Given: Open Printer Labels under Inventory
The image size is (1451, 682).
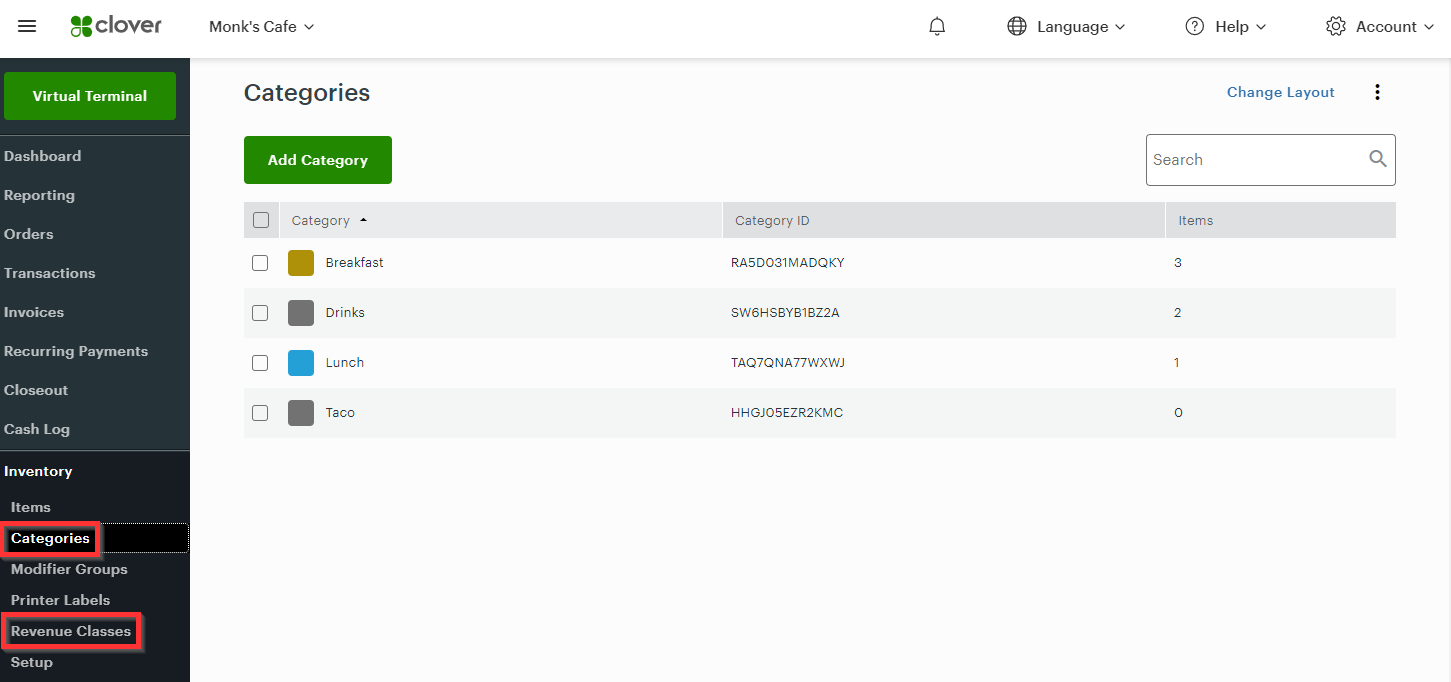Looking at the screenshot, I should tap(60, 600).
